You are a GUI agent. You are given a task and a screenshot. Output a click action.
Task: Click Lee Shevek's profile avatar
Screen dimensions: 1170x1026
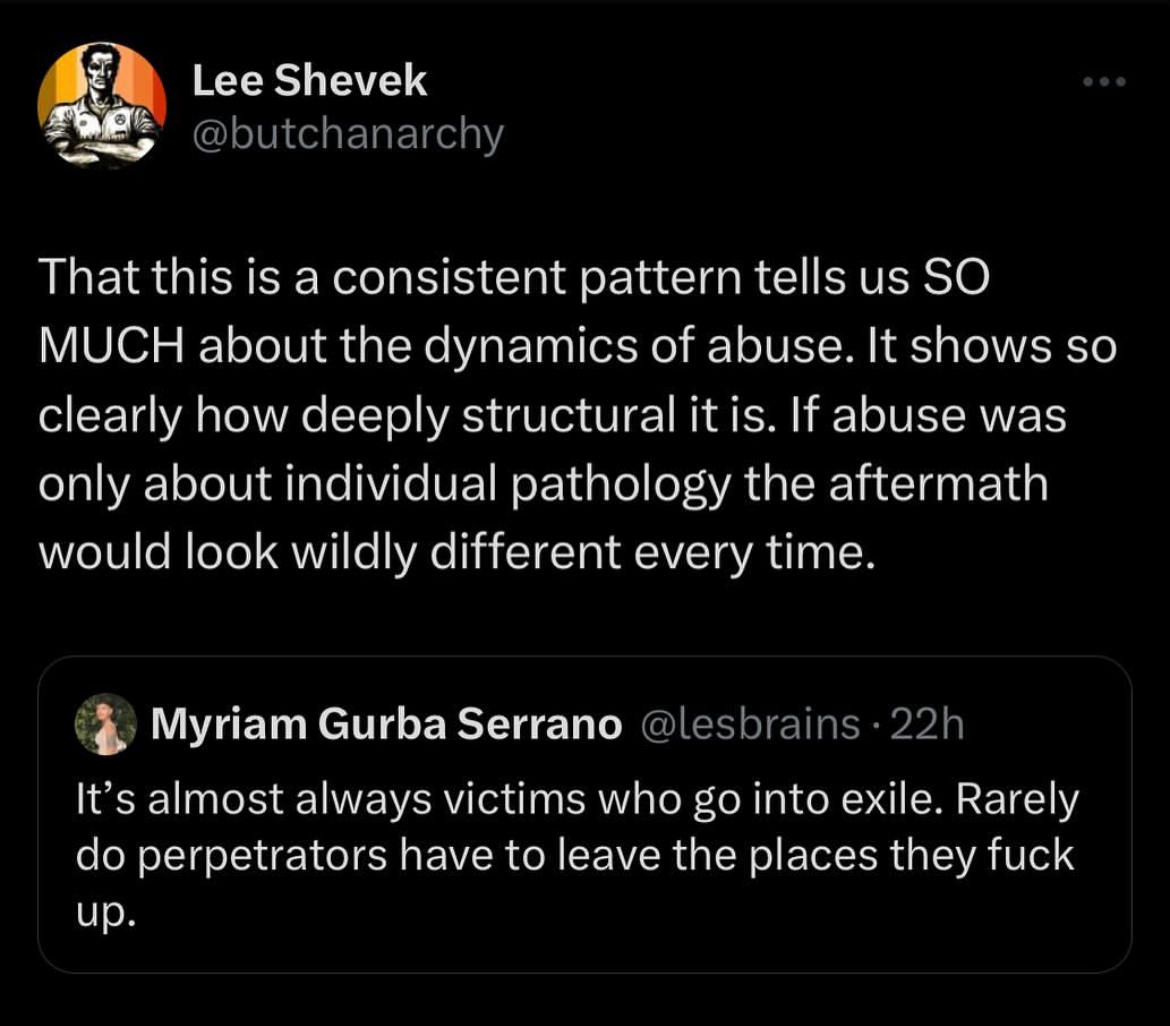(100, 103)
